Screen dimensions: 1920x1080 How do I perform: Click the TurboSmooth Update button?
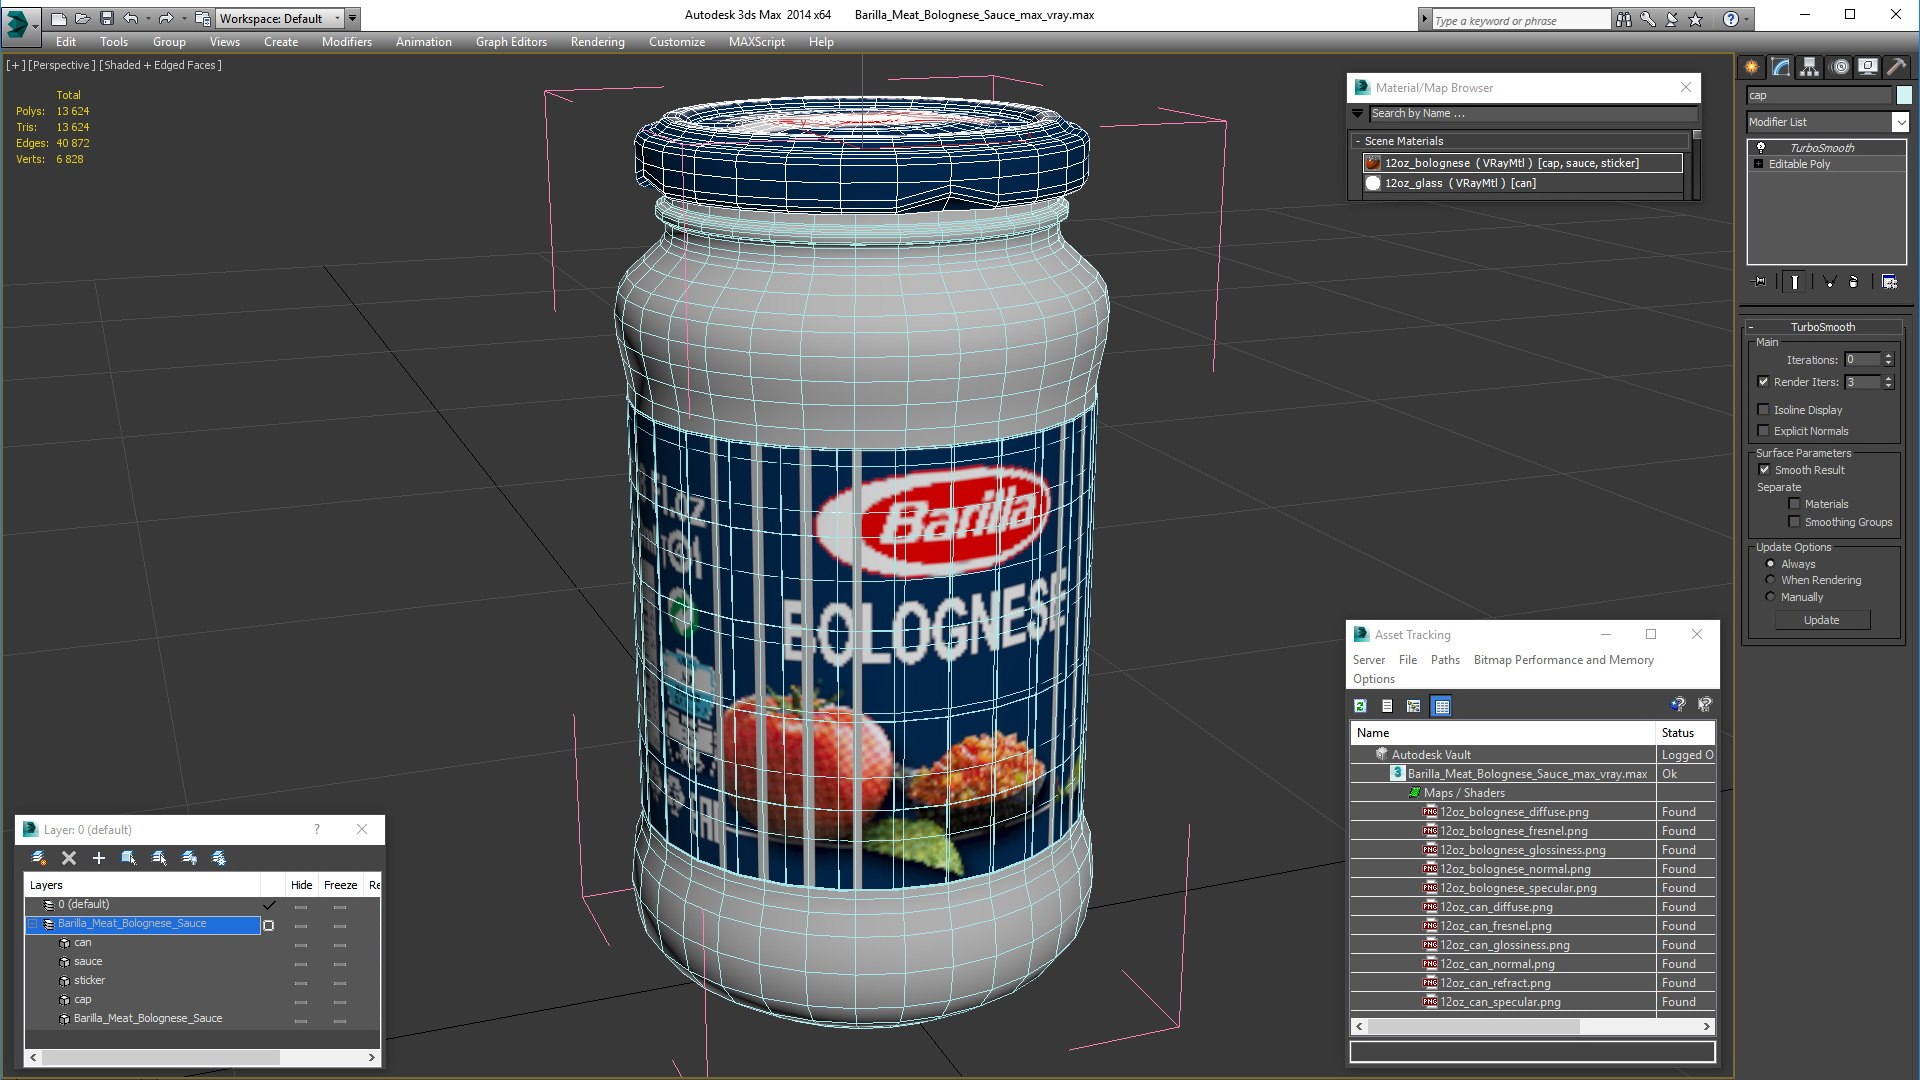pyautogui.click(x=1821, y=620)
